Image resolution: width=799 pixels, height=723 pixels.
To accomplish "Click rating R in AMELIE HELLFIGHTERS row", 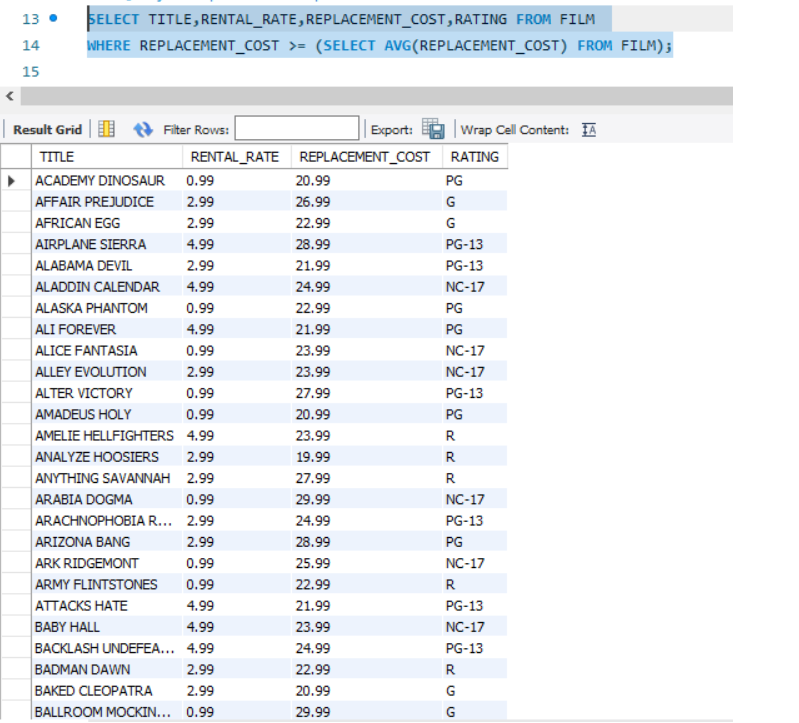I will (x=475, y=436).
